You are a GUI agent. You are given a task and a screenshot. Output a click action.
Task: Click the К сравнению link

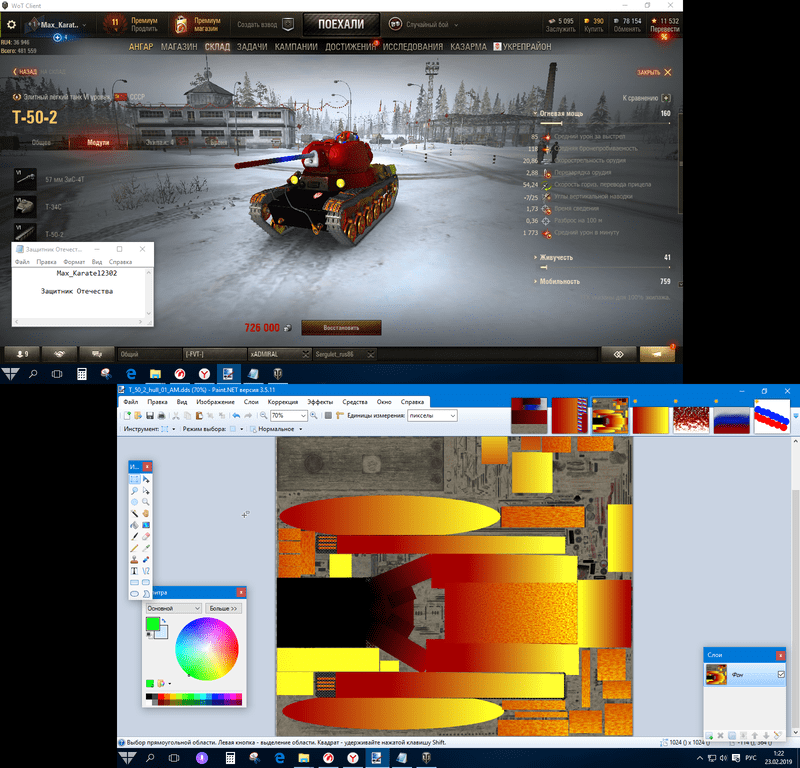(646, 98)
